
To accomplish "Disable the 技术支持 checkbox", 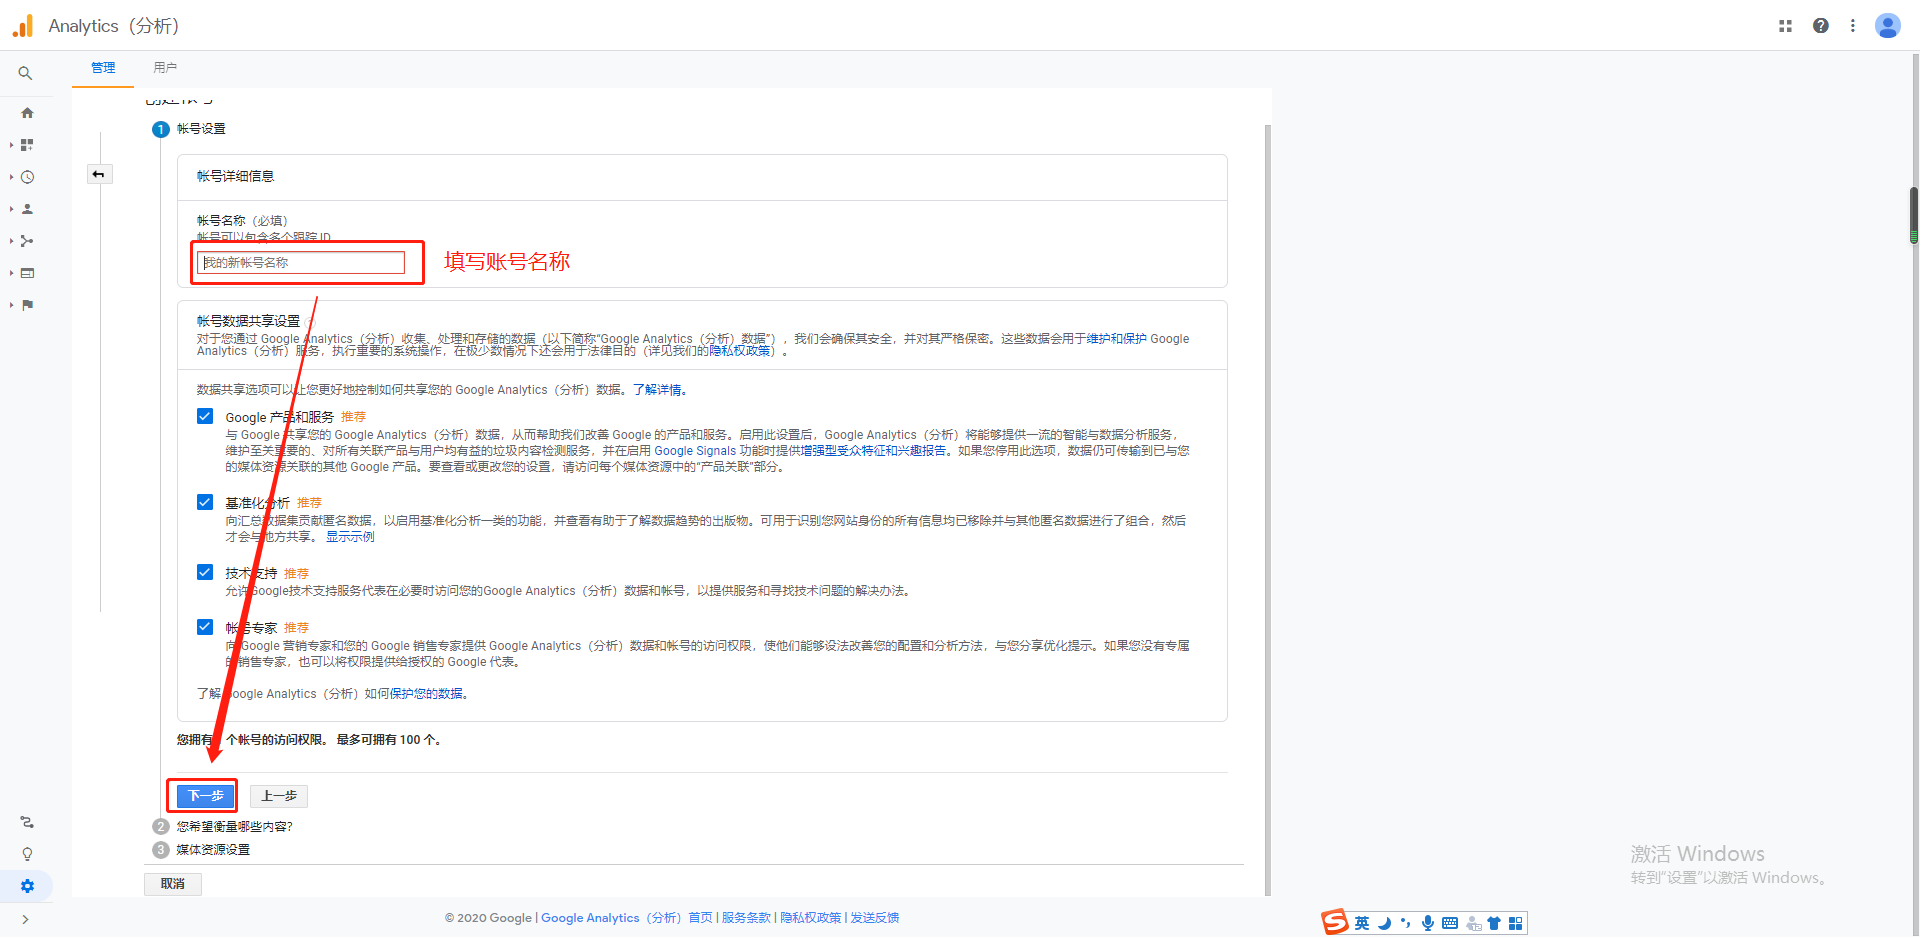I will tap(205, 572).
